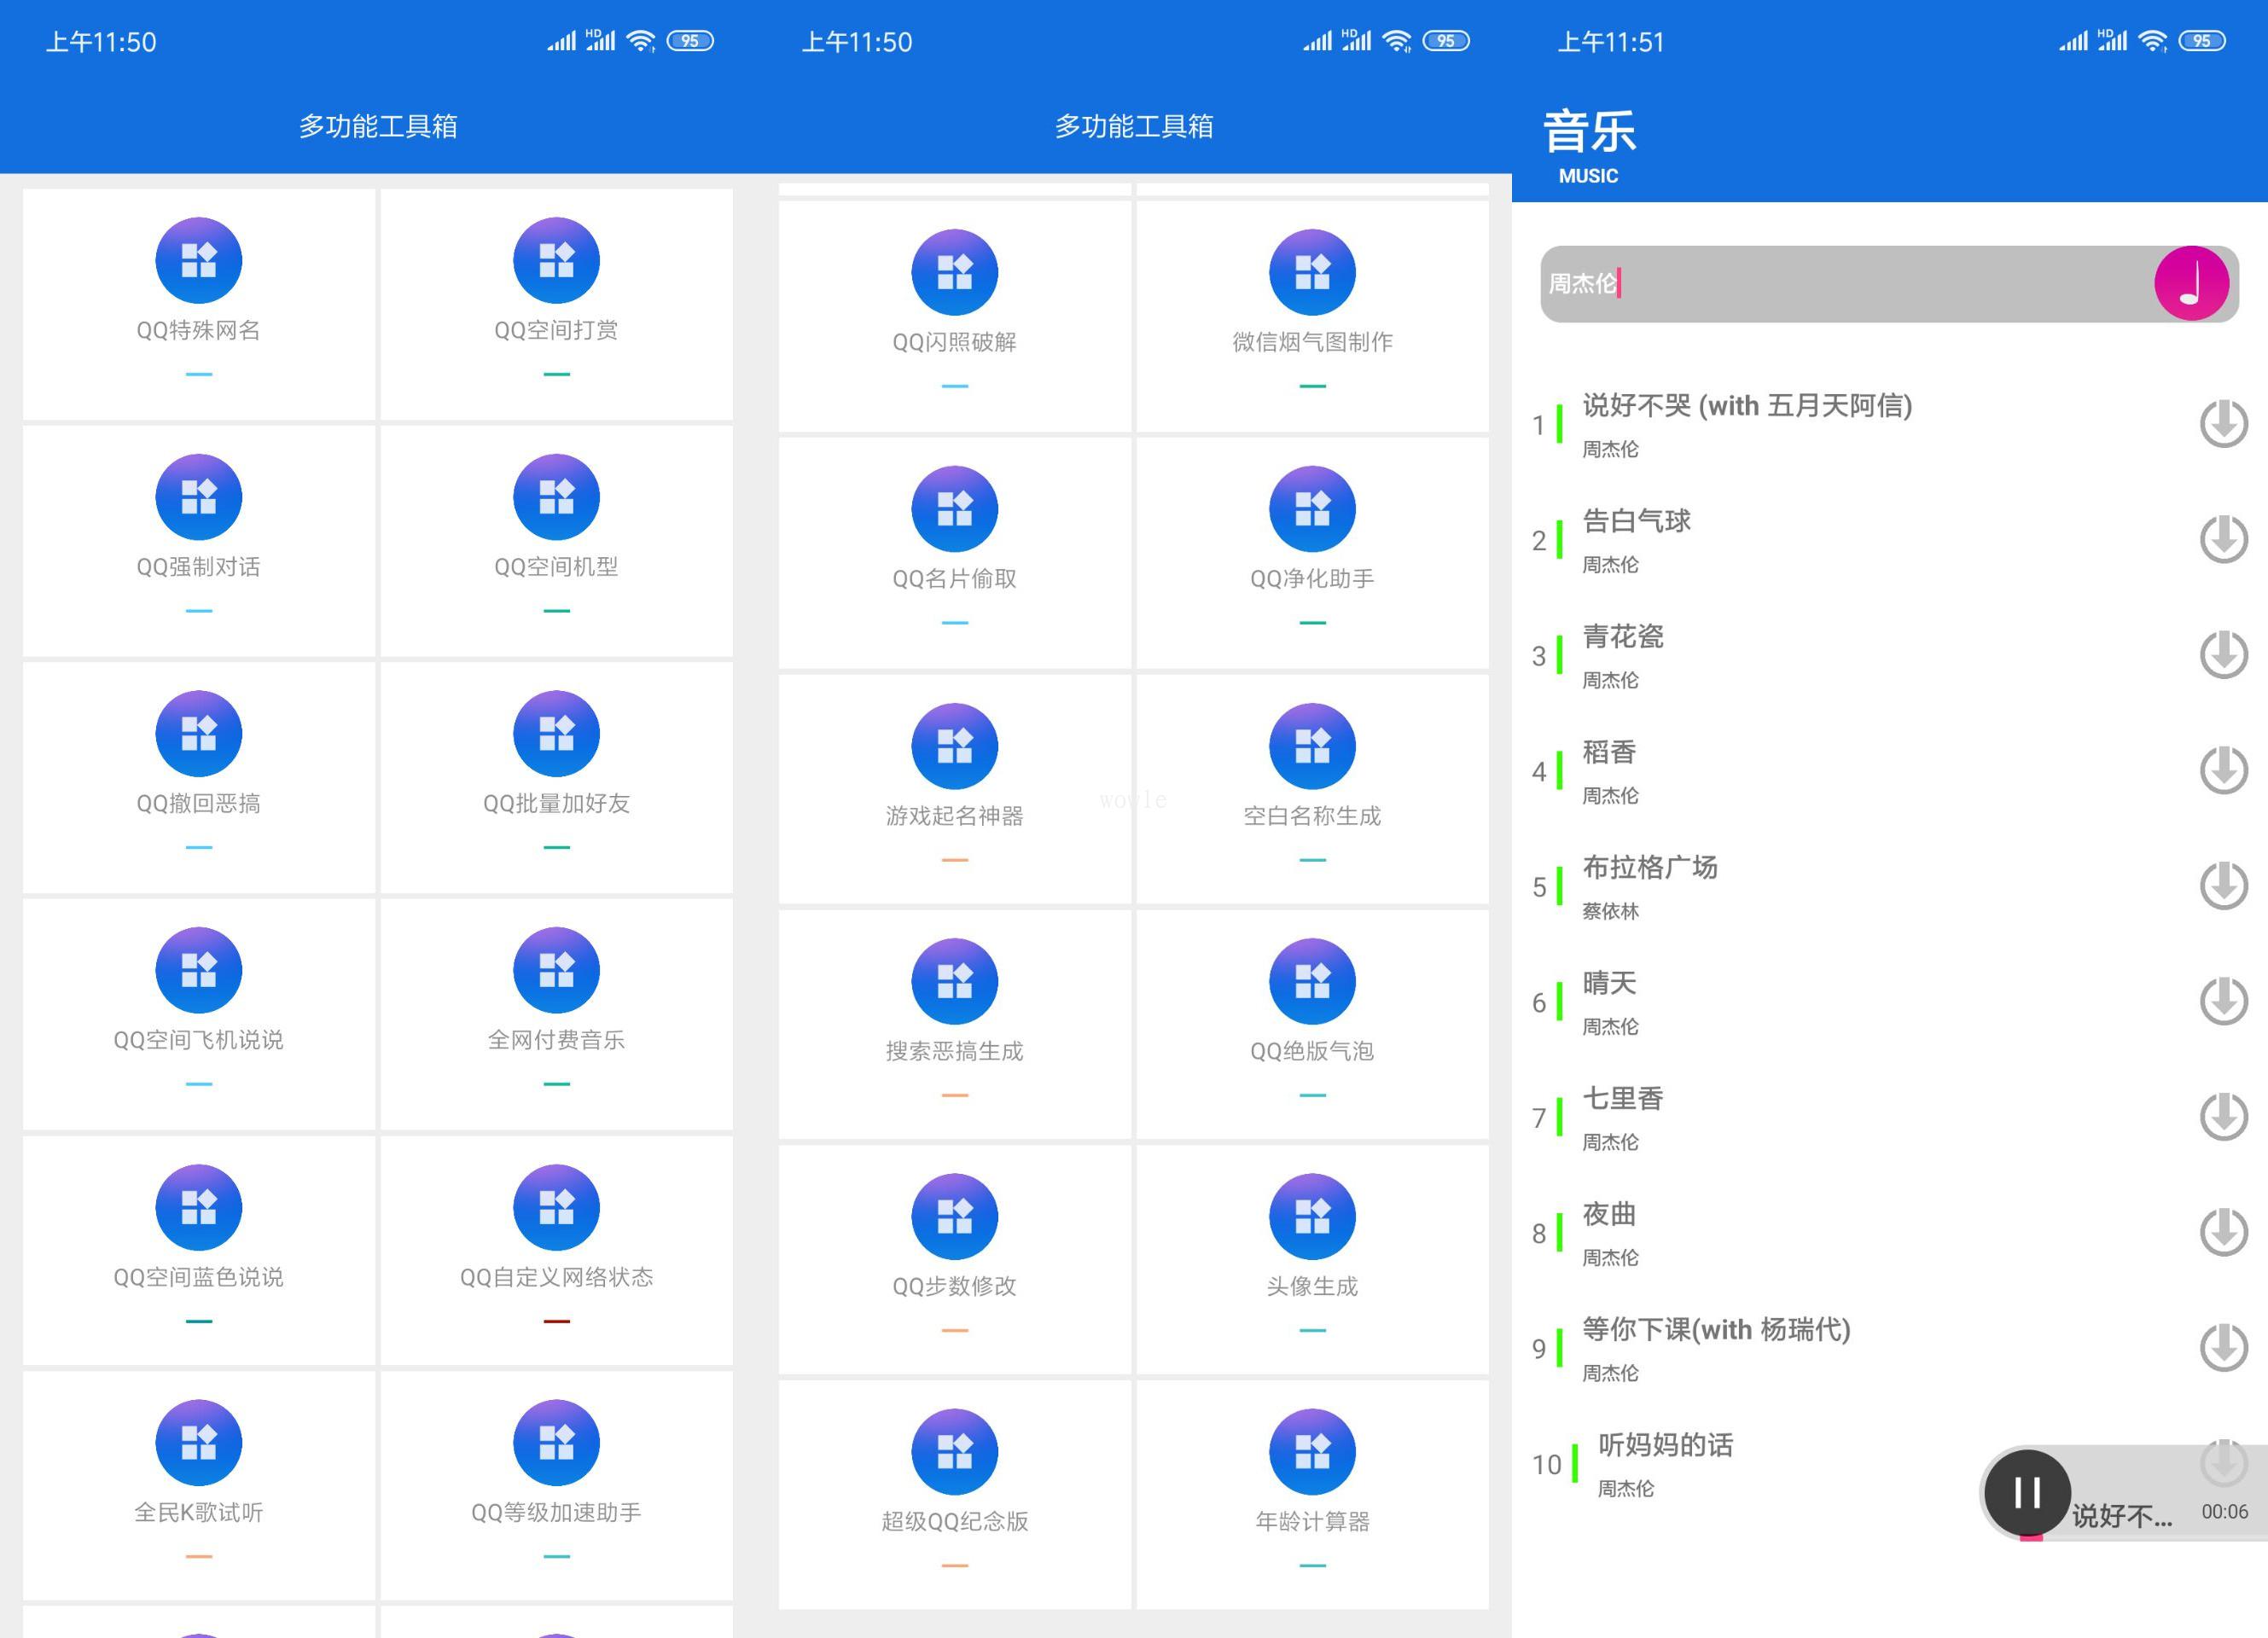The width and height of the screenshot is (2268, 1638).
Task: Launch the 年龄计算器 icon
Action: [x=1312, y=1451]
